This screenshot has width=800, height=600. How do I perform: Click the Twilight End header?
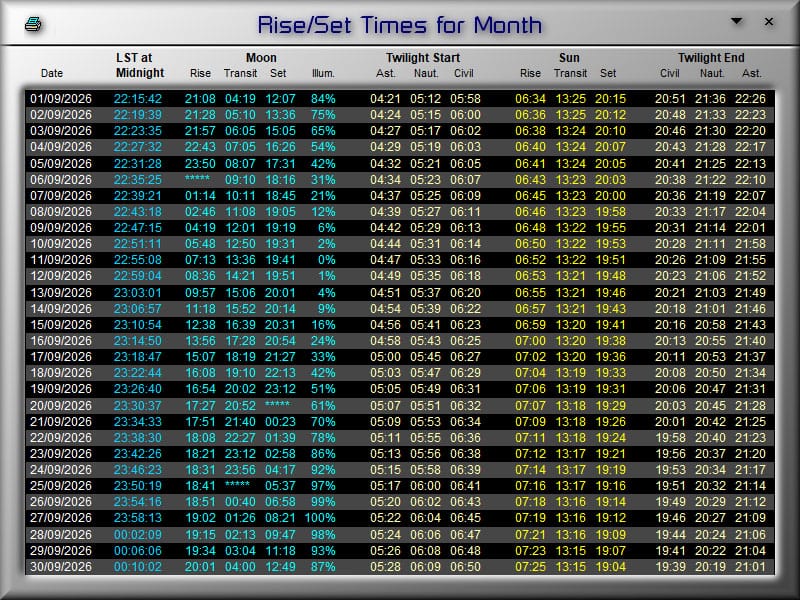711,58
